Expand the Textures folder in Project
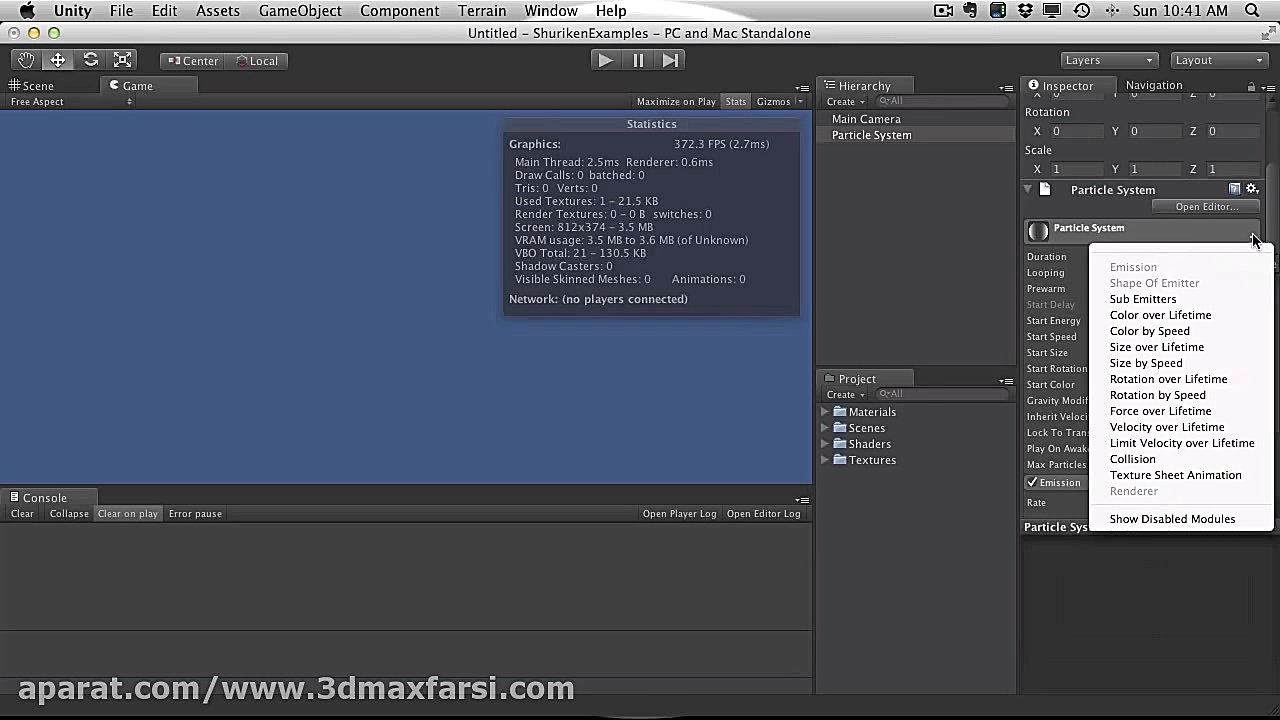The height and width of the screenshot is (720, 1280). pos(825,460)
